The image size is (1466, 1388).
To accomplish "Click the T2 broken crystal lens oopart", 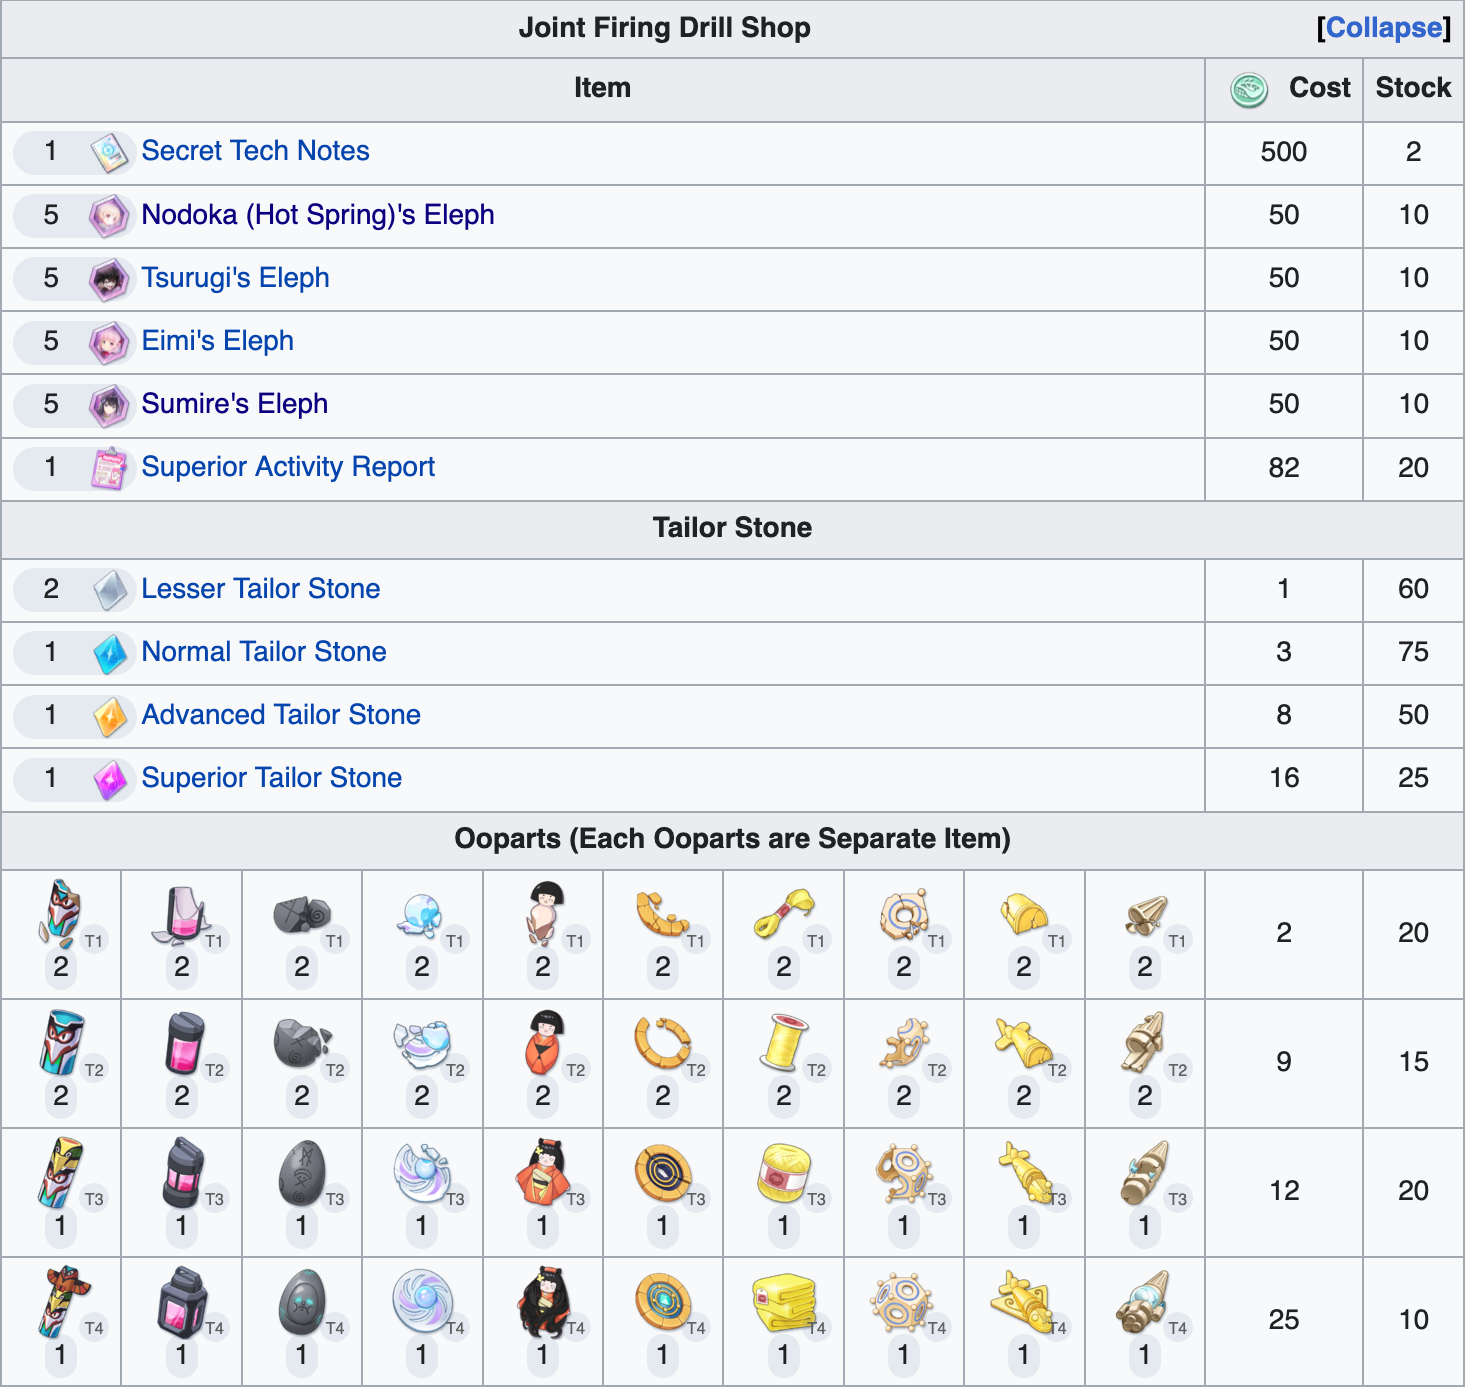I will tap(422, 1043).
